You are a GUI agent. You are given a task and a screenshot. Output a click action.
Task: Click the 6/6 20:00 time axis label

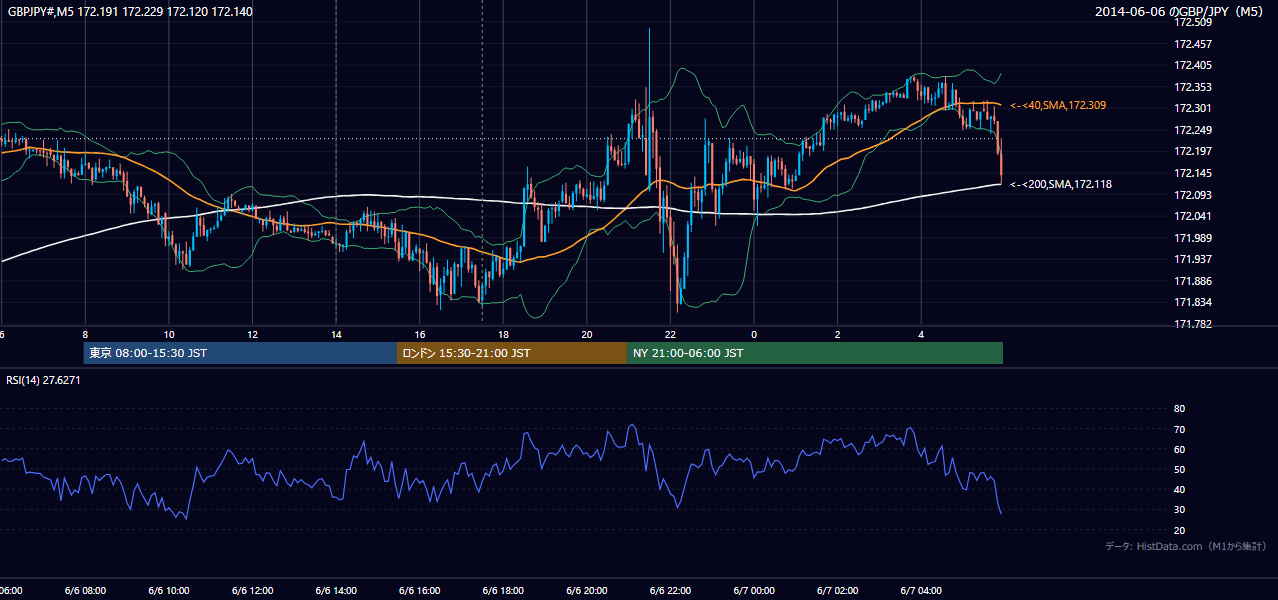[587, 590]
